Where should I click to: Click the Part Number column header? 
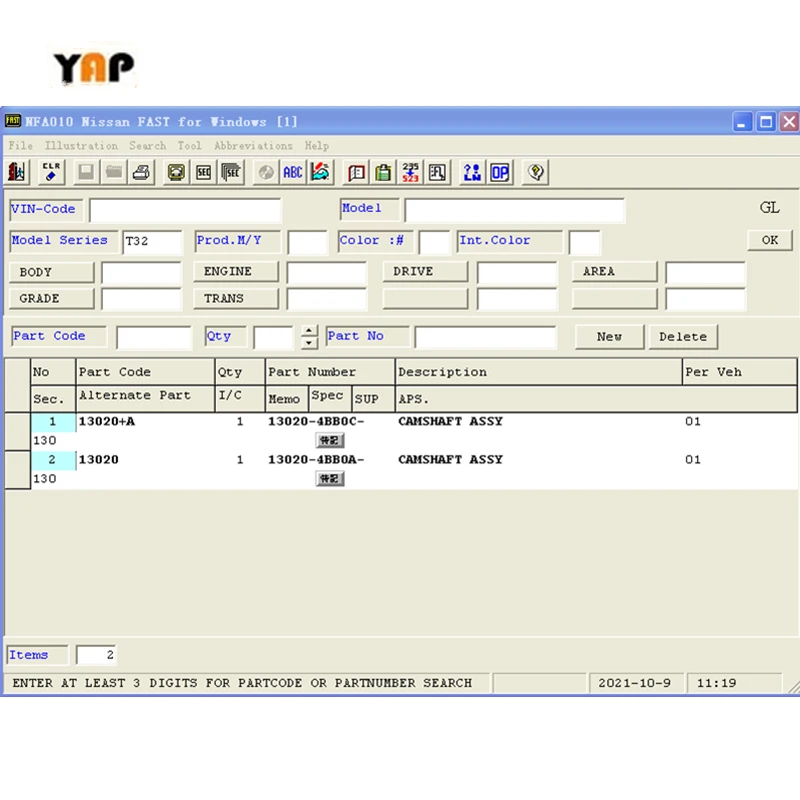click(330, 372)
